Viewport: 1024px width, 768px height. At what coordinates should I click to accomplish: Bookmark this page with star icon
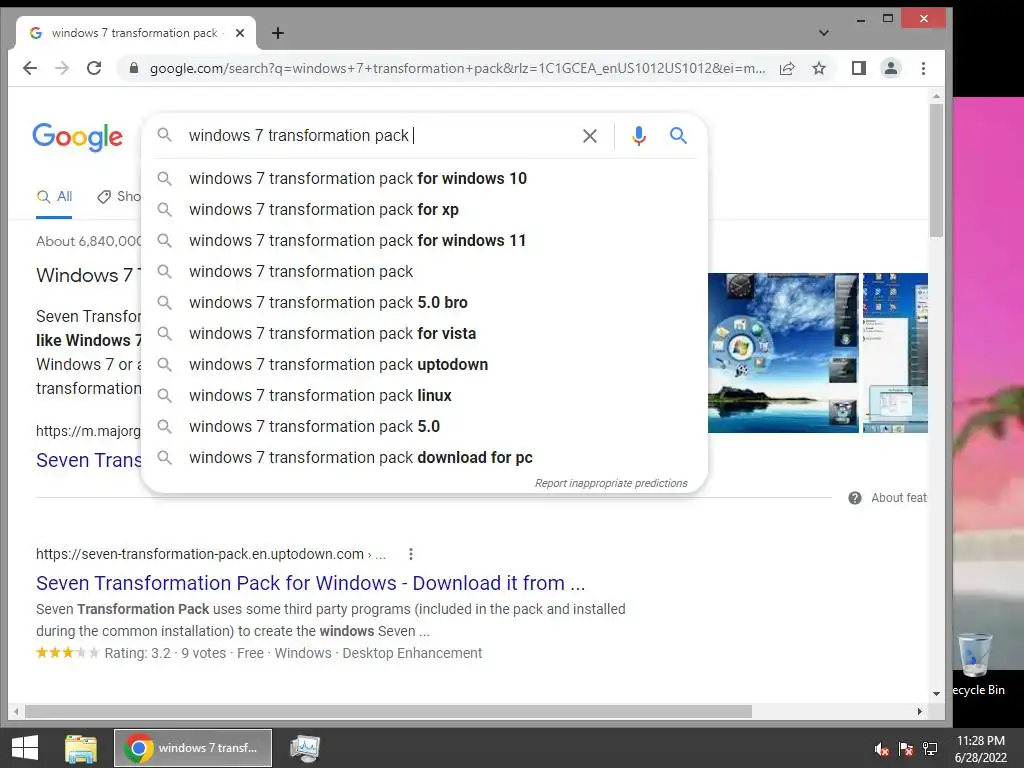click(x=819, y=68)
